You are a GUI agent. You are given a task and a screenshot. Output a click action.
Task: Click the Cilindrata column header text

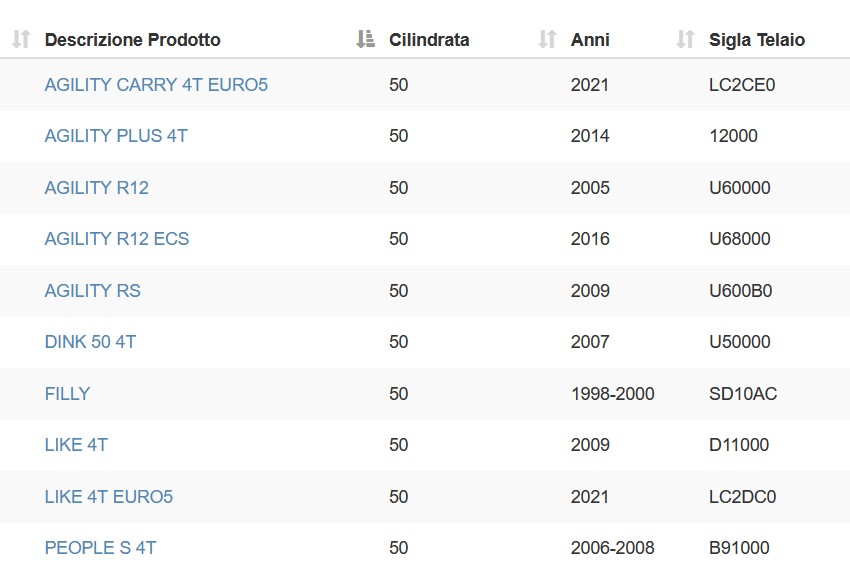click(x=429, y=40)
